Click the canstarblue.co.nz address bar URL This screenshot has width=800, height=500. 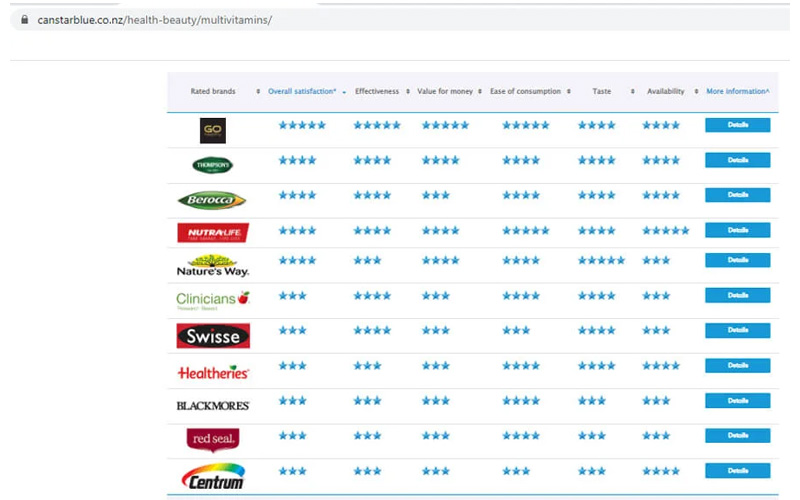tap(155, 20)
